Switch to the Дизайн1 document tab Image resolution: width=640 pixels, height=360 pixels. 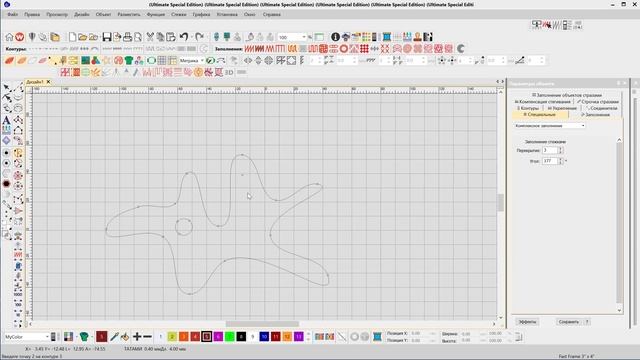(35, 82)
